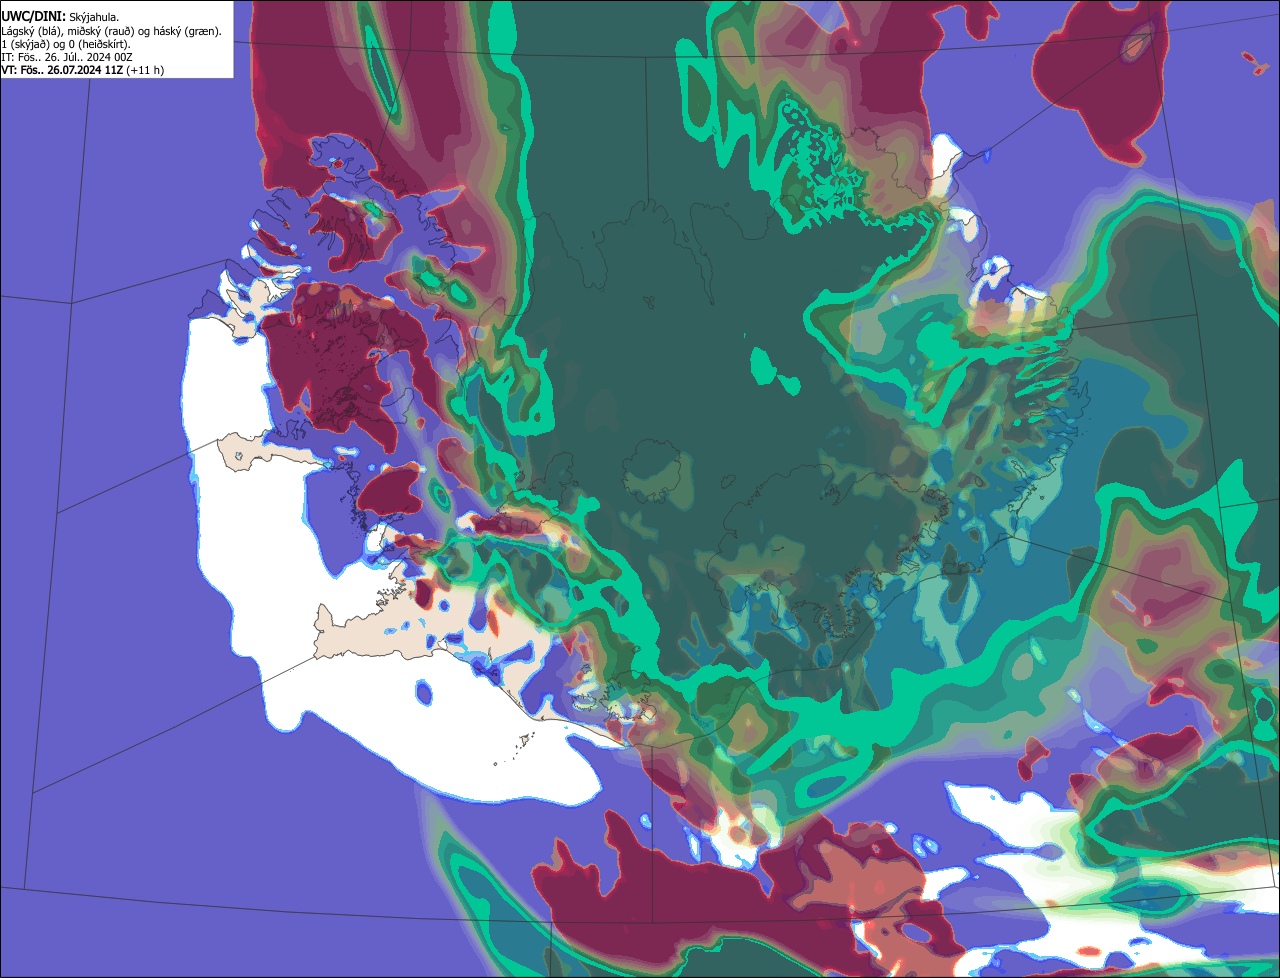
Task: Click the 'Lágský (blá), miðský (rauð)' legend line
Action: (x=112, y=31)
